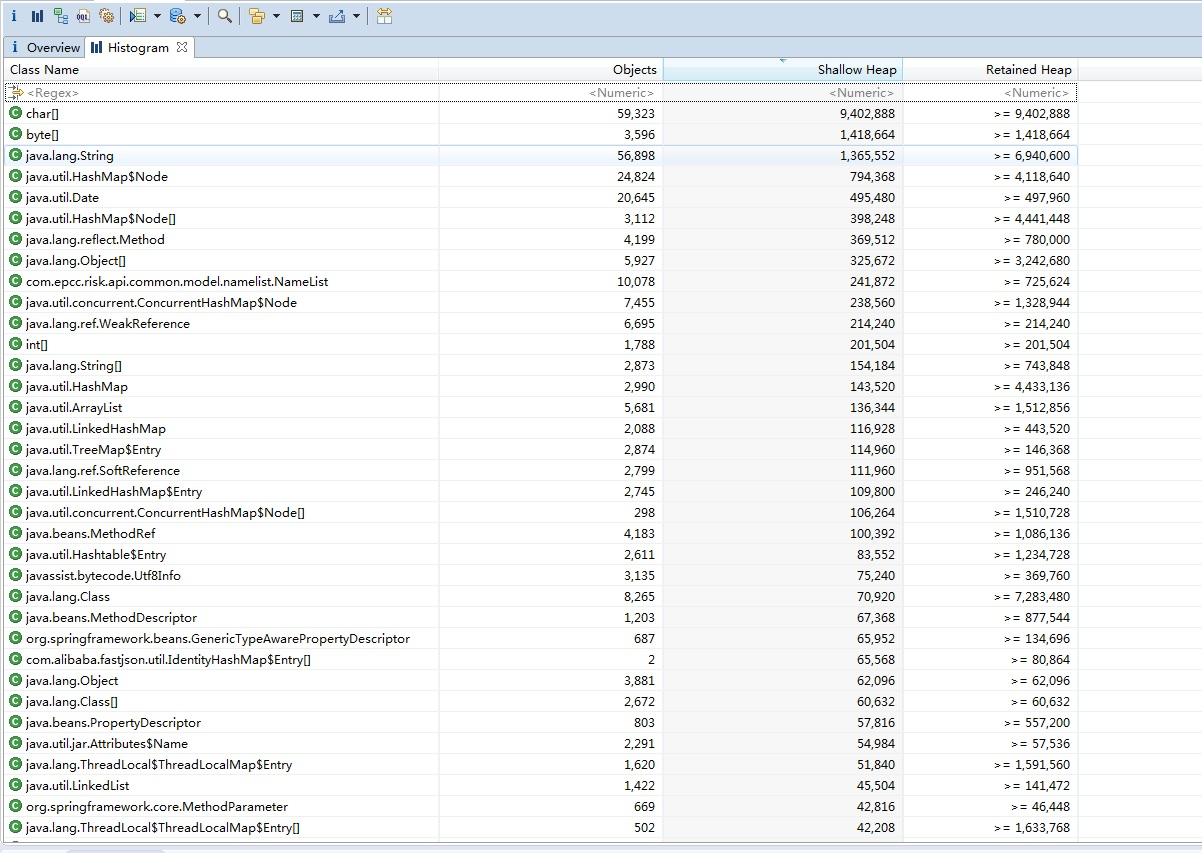The image size is (1202, 853).
Task: Click the retained heap value >= 6,940,600
Action: tap(1031, 156)
